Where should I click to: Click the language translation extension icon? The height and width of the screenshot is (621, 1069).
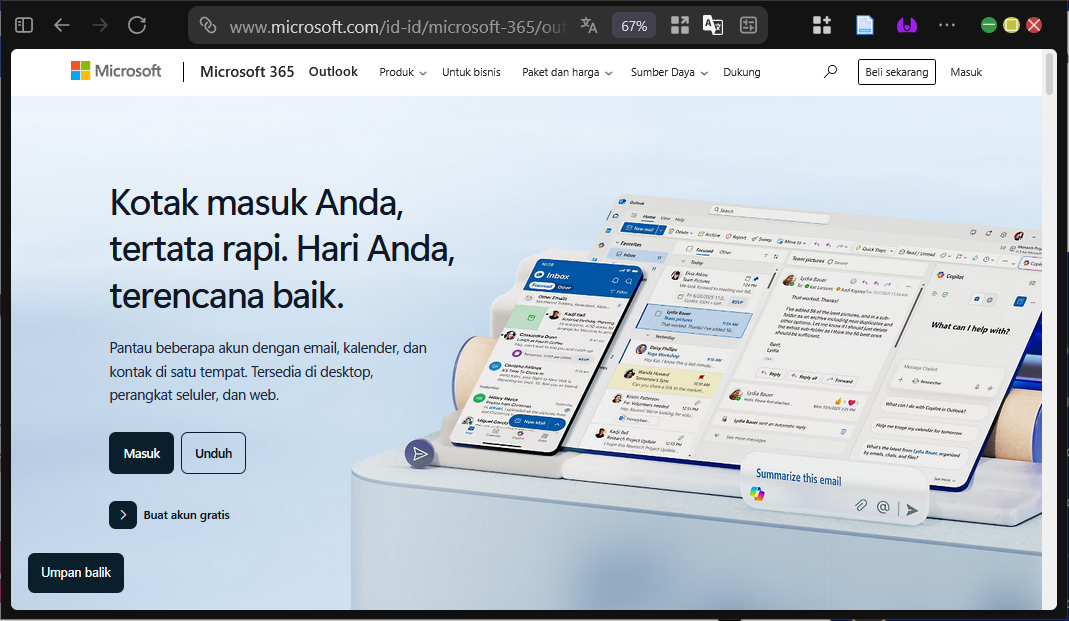(712, 26)
